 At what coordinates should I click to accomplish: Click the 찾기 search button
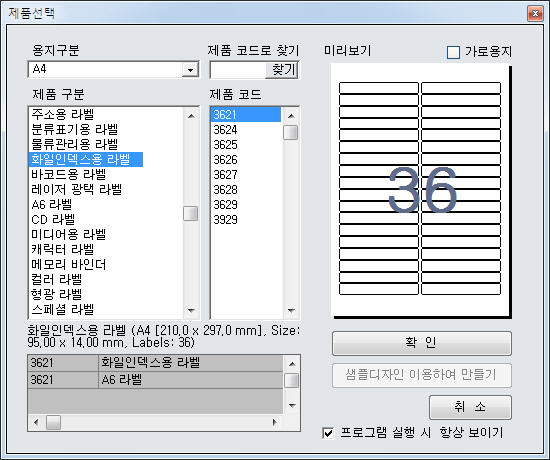pos(282,70)
